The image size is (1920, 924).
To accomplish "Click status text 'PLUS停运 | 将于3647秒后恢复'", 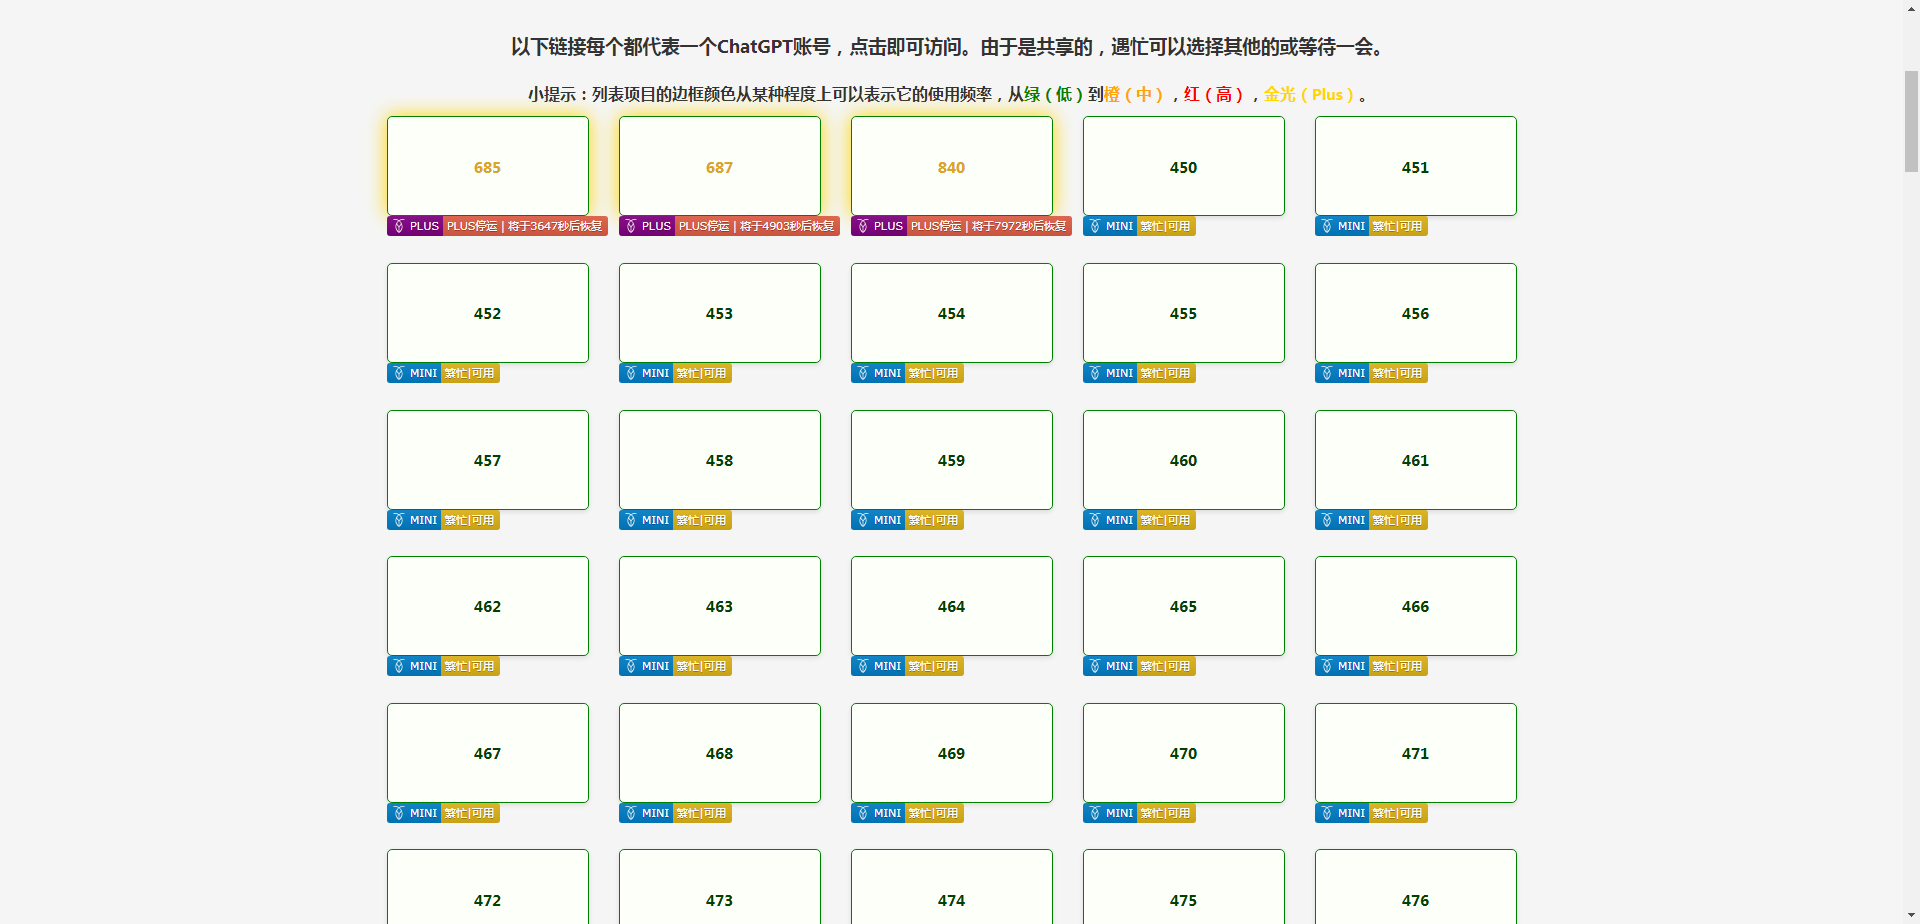I will (x=525, y=226).
